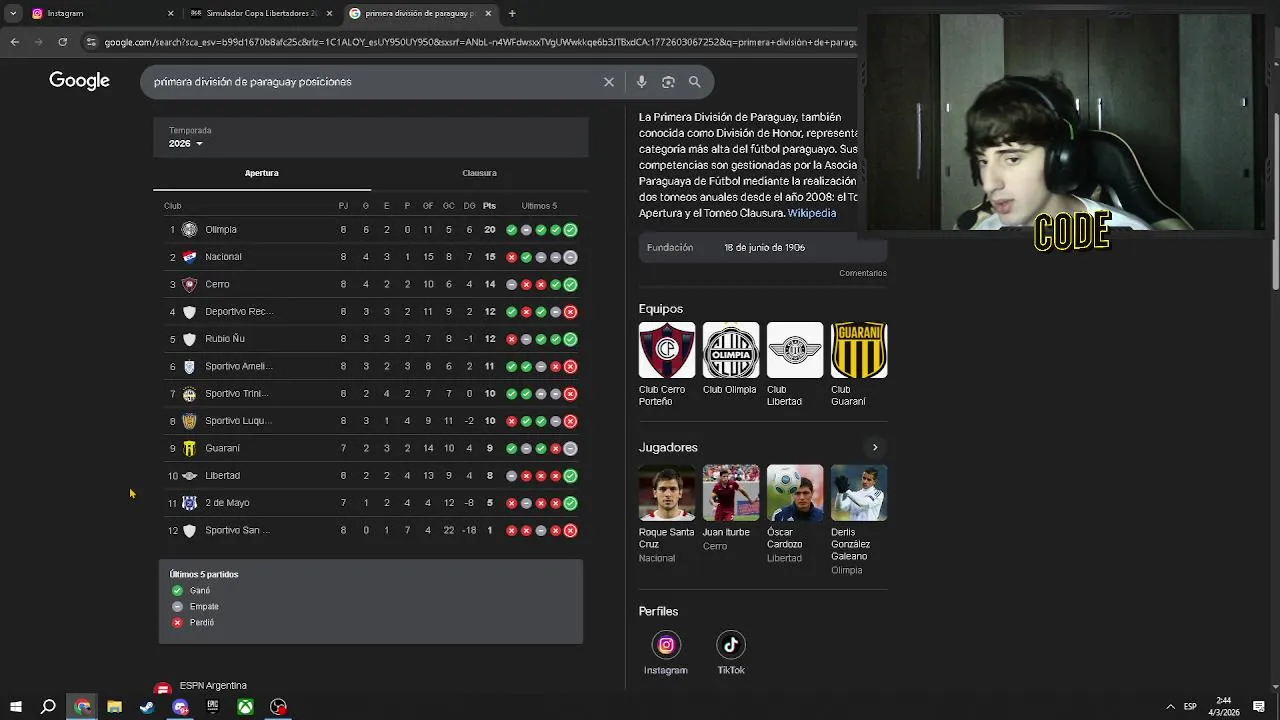
Task: Open Discord from the taskbar
Action: click(x=180, y=707)
